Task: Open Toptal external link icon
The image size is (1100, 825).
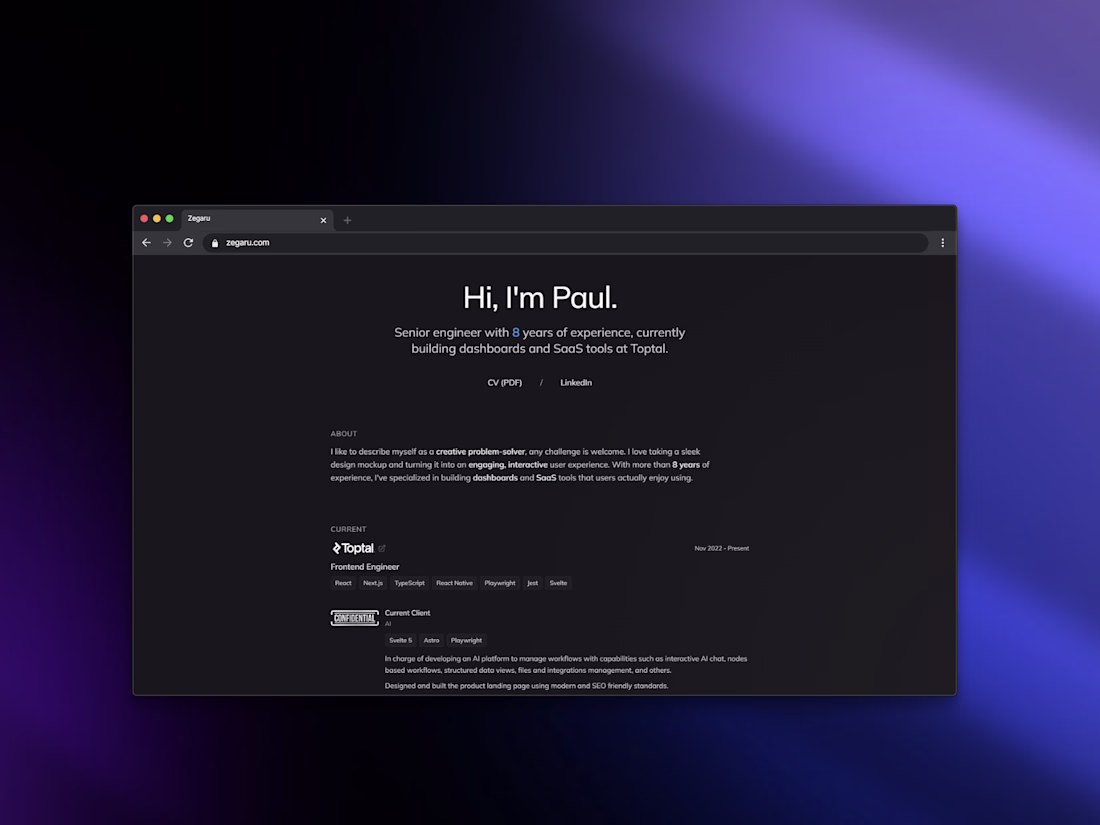Action: pyautogui.click(x=382, y=549)
